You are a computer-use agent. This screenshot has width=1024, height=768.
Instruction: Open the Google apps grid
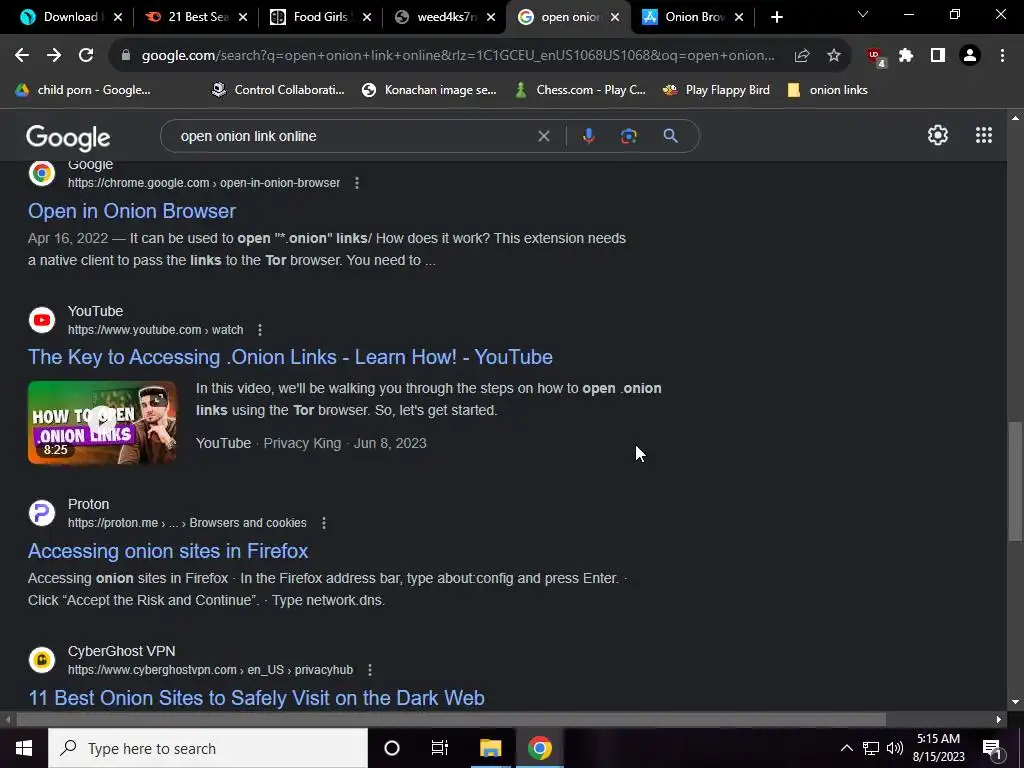984,135
